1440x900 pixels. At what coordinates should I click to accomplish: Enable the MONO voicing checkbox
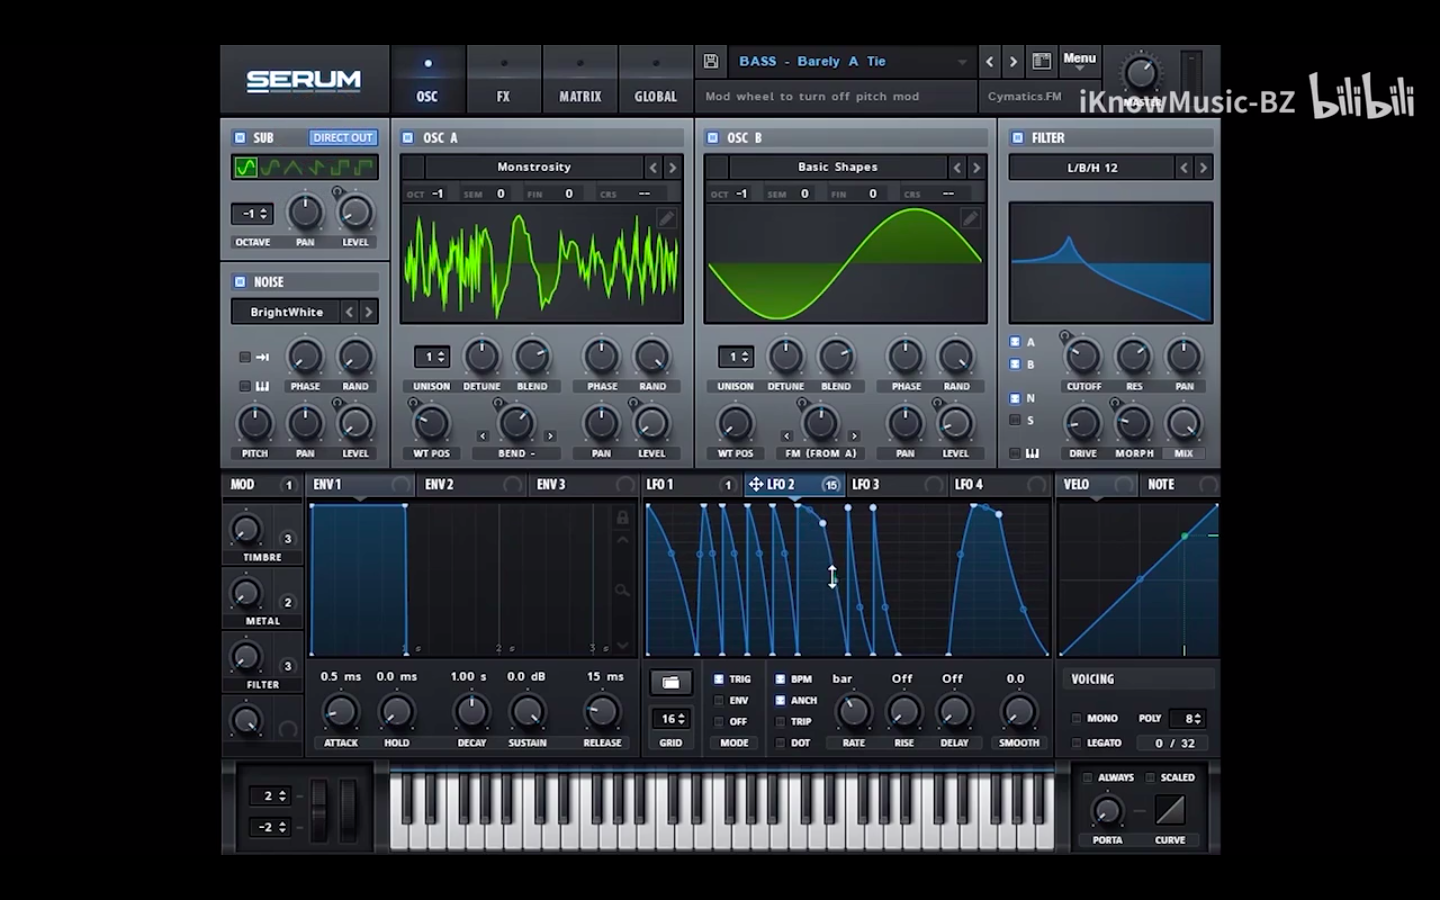click(x=1076, y=718)
